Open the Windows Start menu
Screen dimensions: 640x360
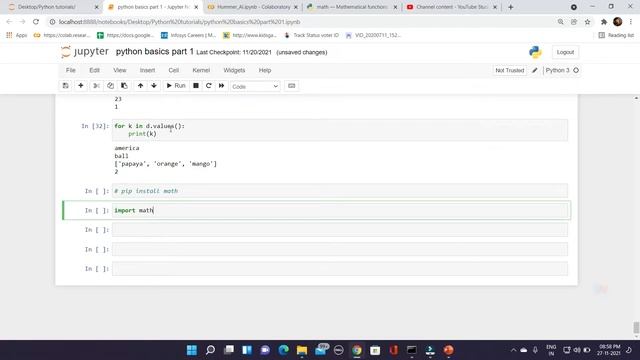[191, 350]
